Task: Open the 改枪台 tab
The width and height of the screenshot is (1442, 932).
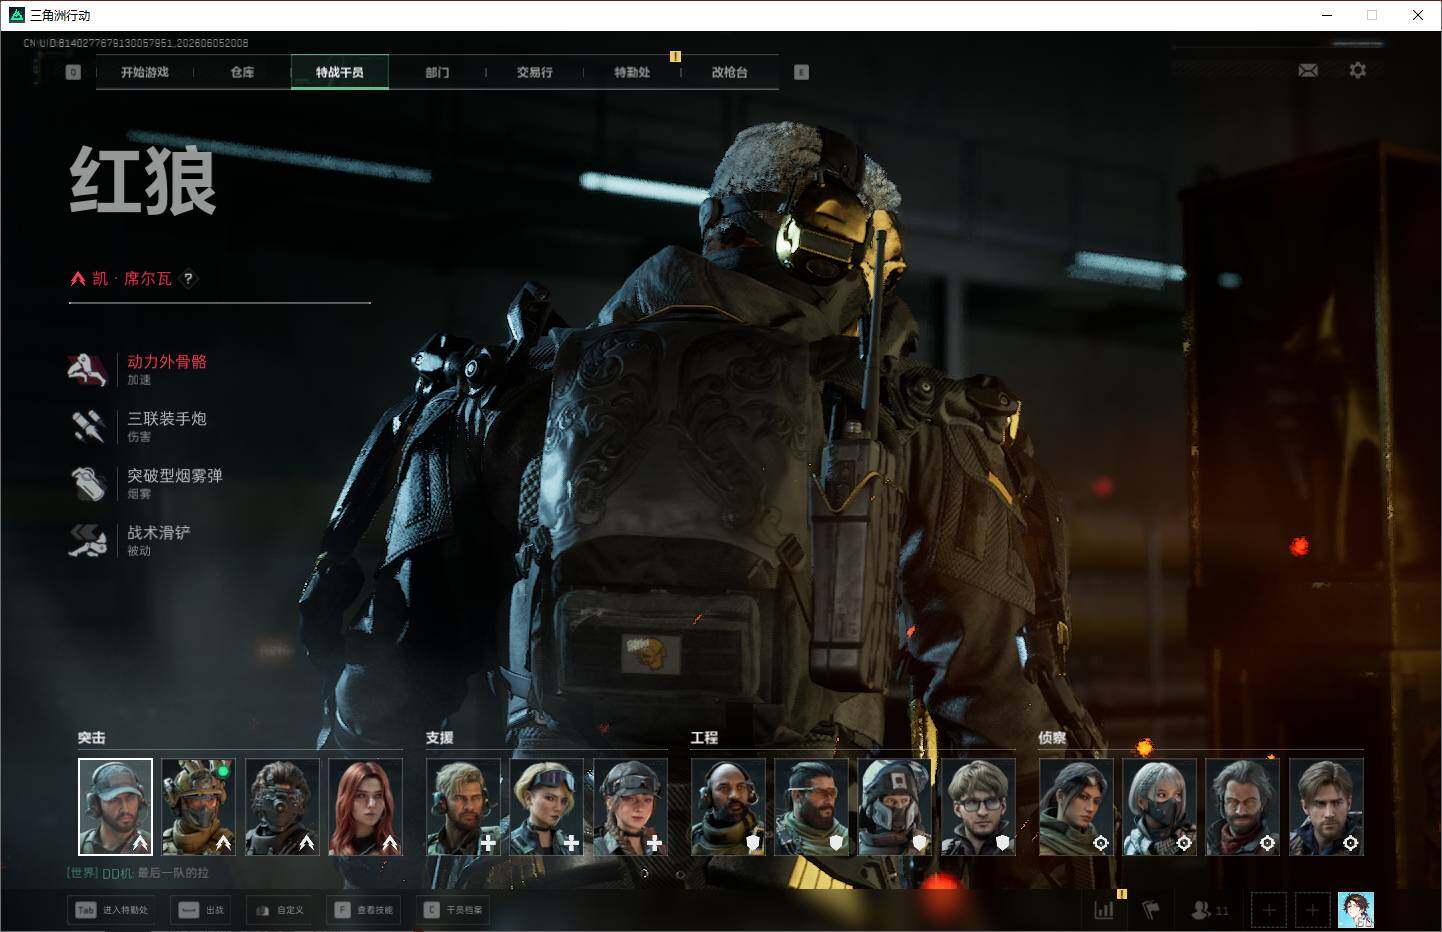Action: pyautogui.click(x=730, y=72)
